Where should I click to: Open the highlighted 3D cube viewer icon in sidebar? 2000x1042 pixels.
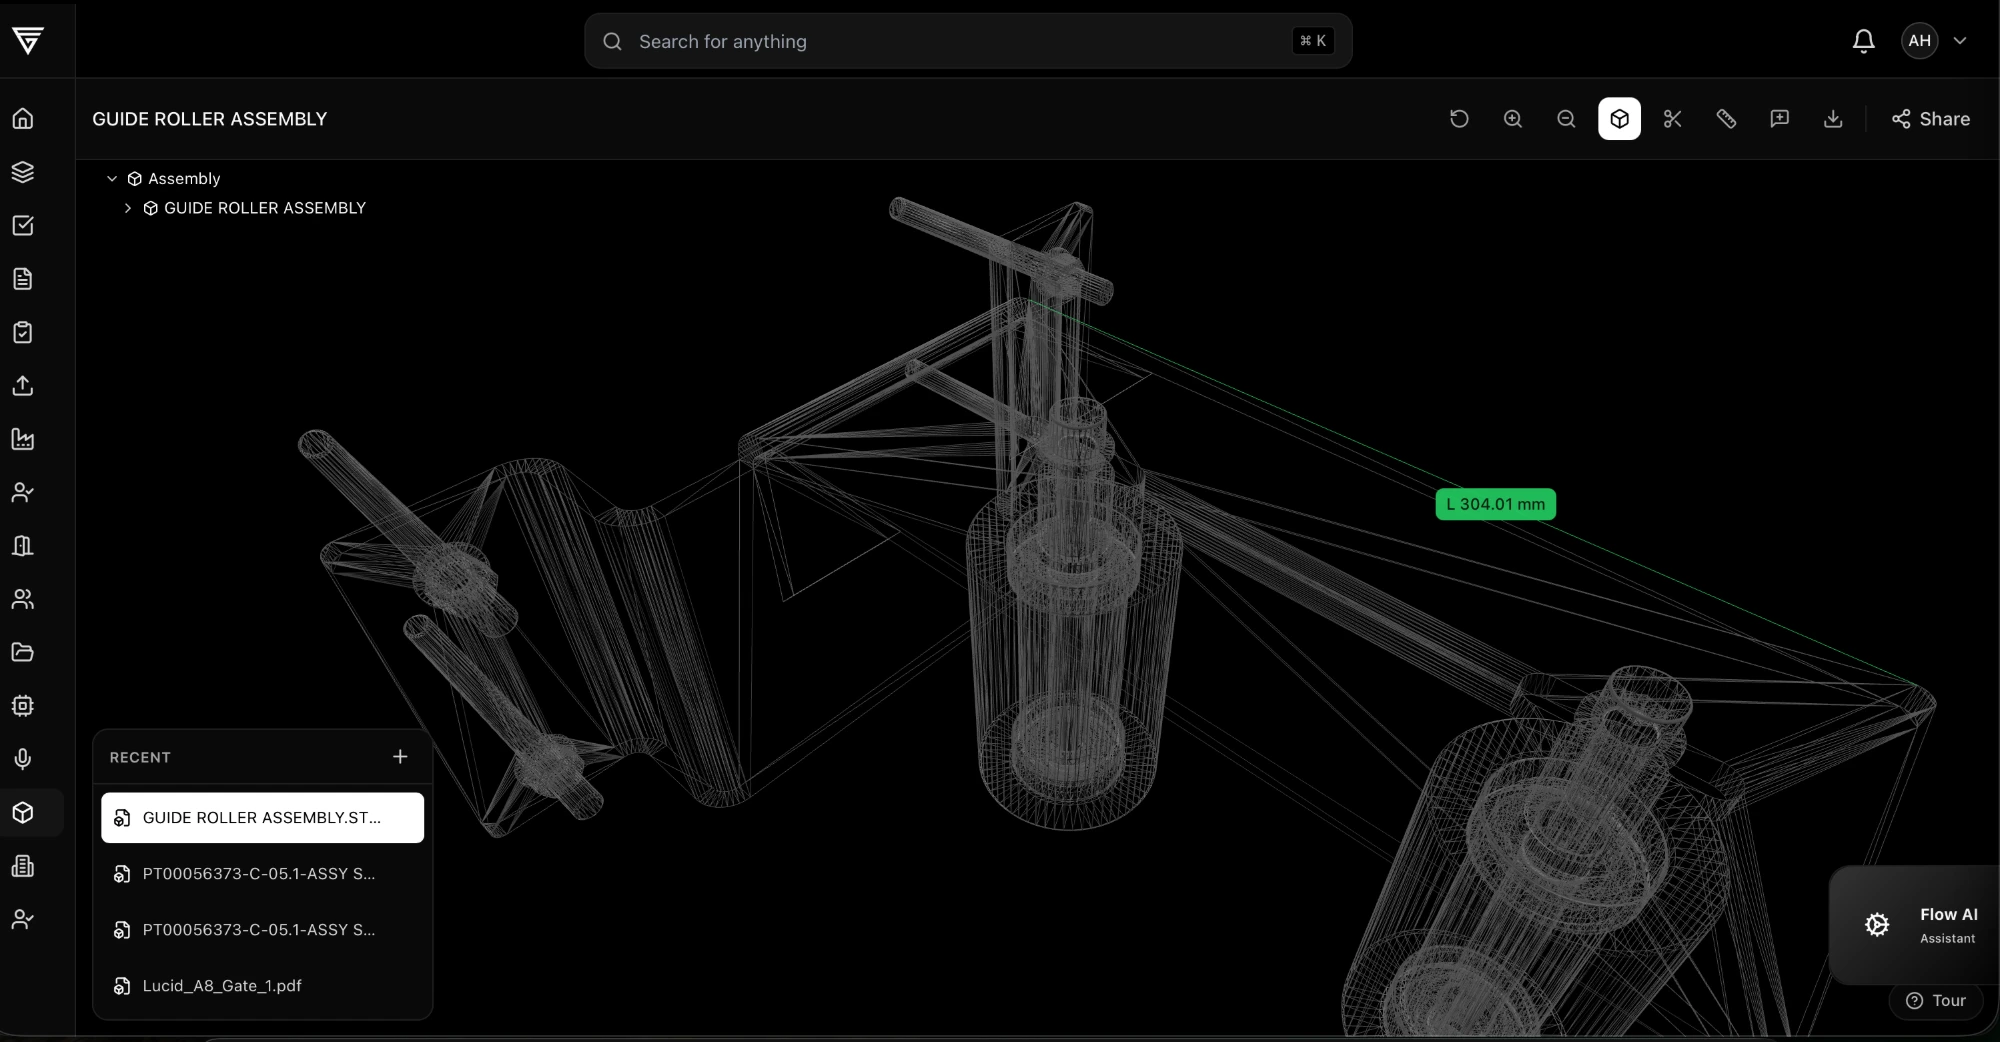(23, 813)
